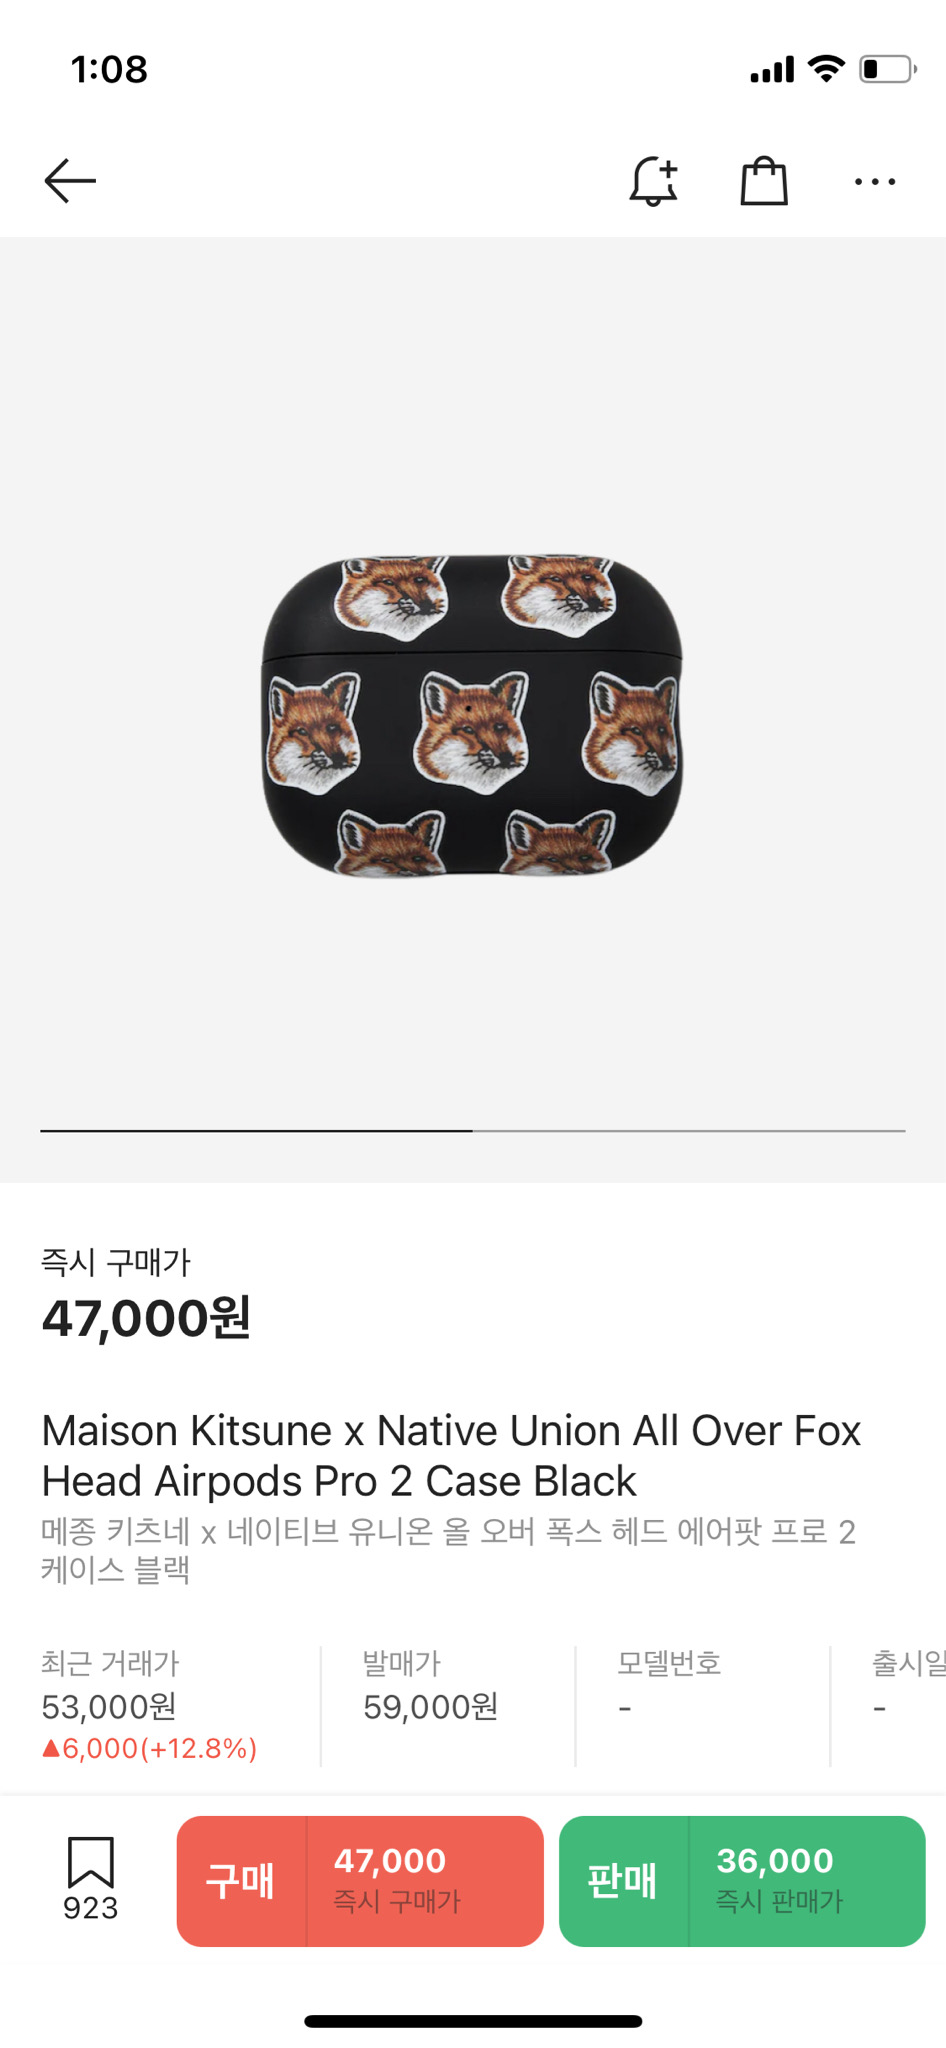Open the three-dot more options menu
The height and width of the screenshot is (2048, 946).
point(875,181)
